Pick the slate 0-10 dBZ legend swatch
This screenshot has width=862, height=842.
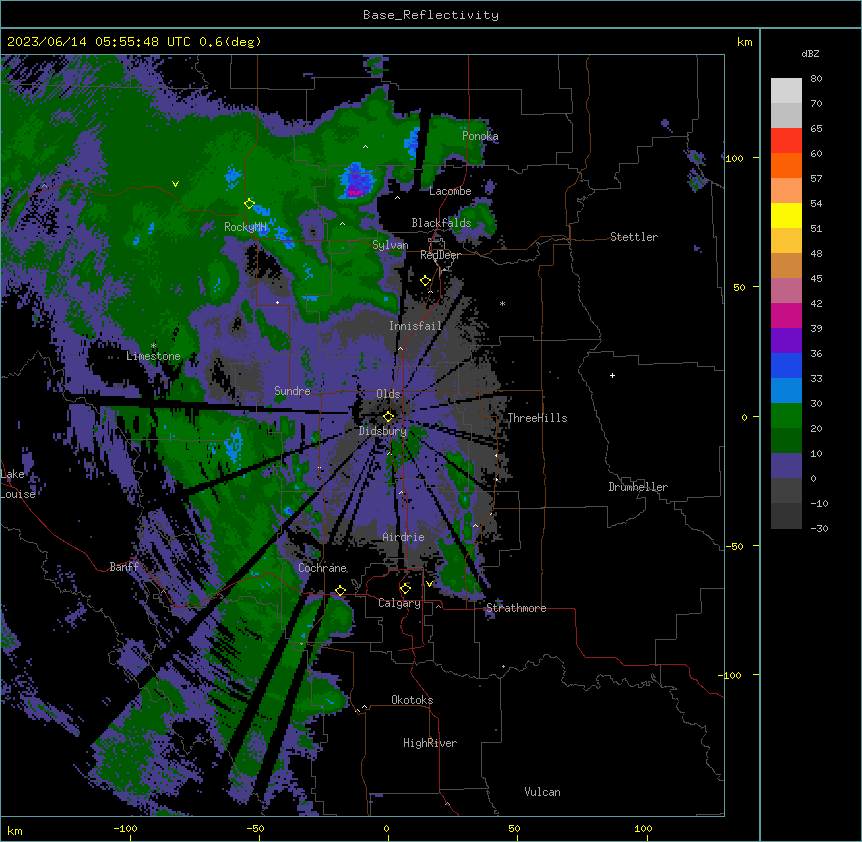786,466
